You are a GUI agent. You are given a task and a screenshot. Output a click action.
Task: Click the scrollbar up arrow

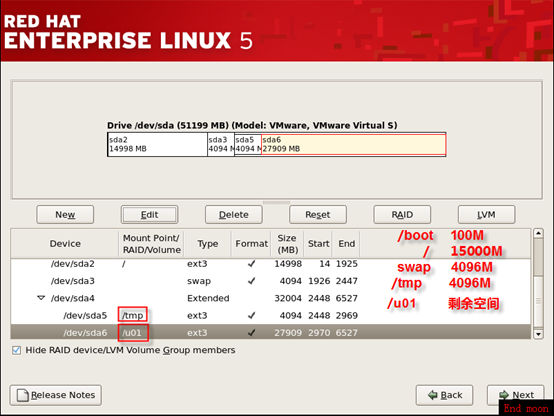pos(538,233)
